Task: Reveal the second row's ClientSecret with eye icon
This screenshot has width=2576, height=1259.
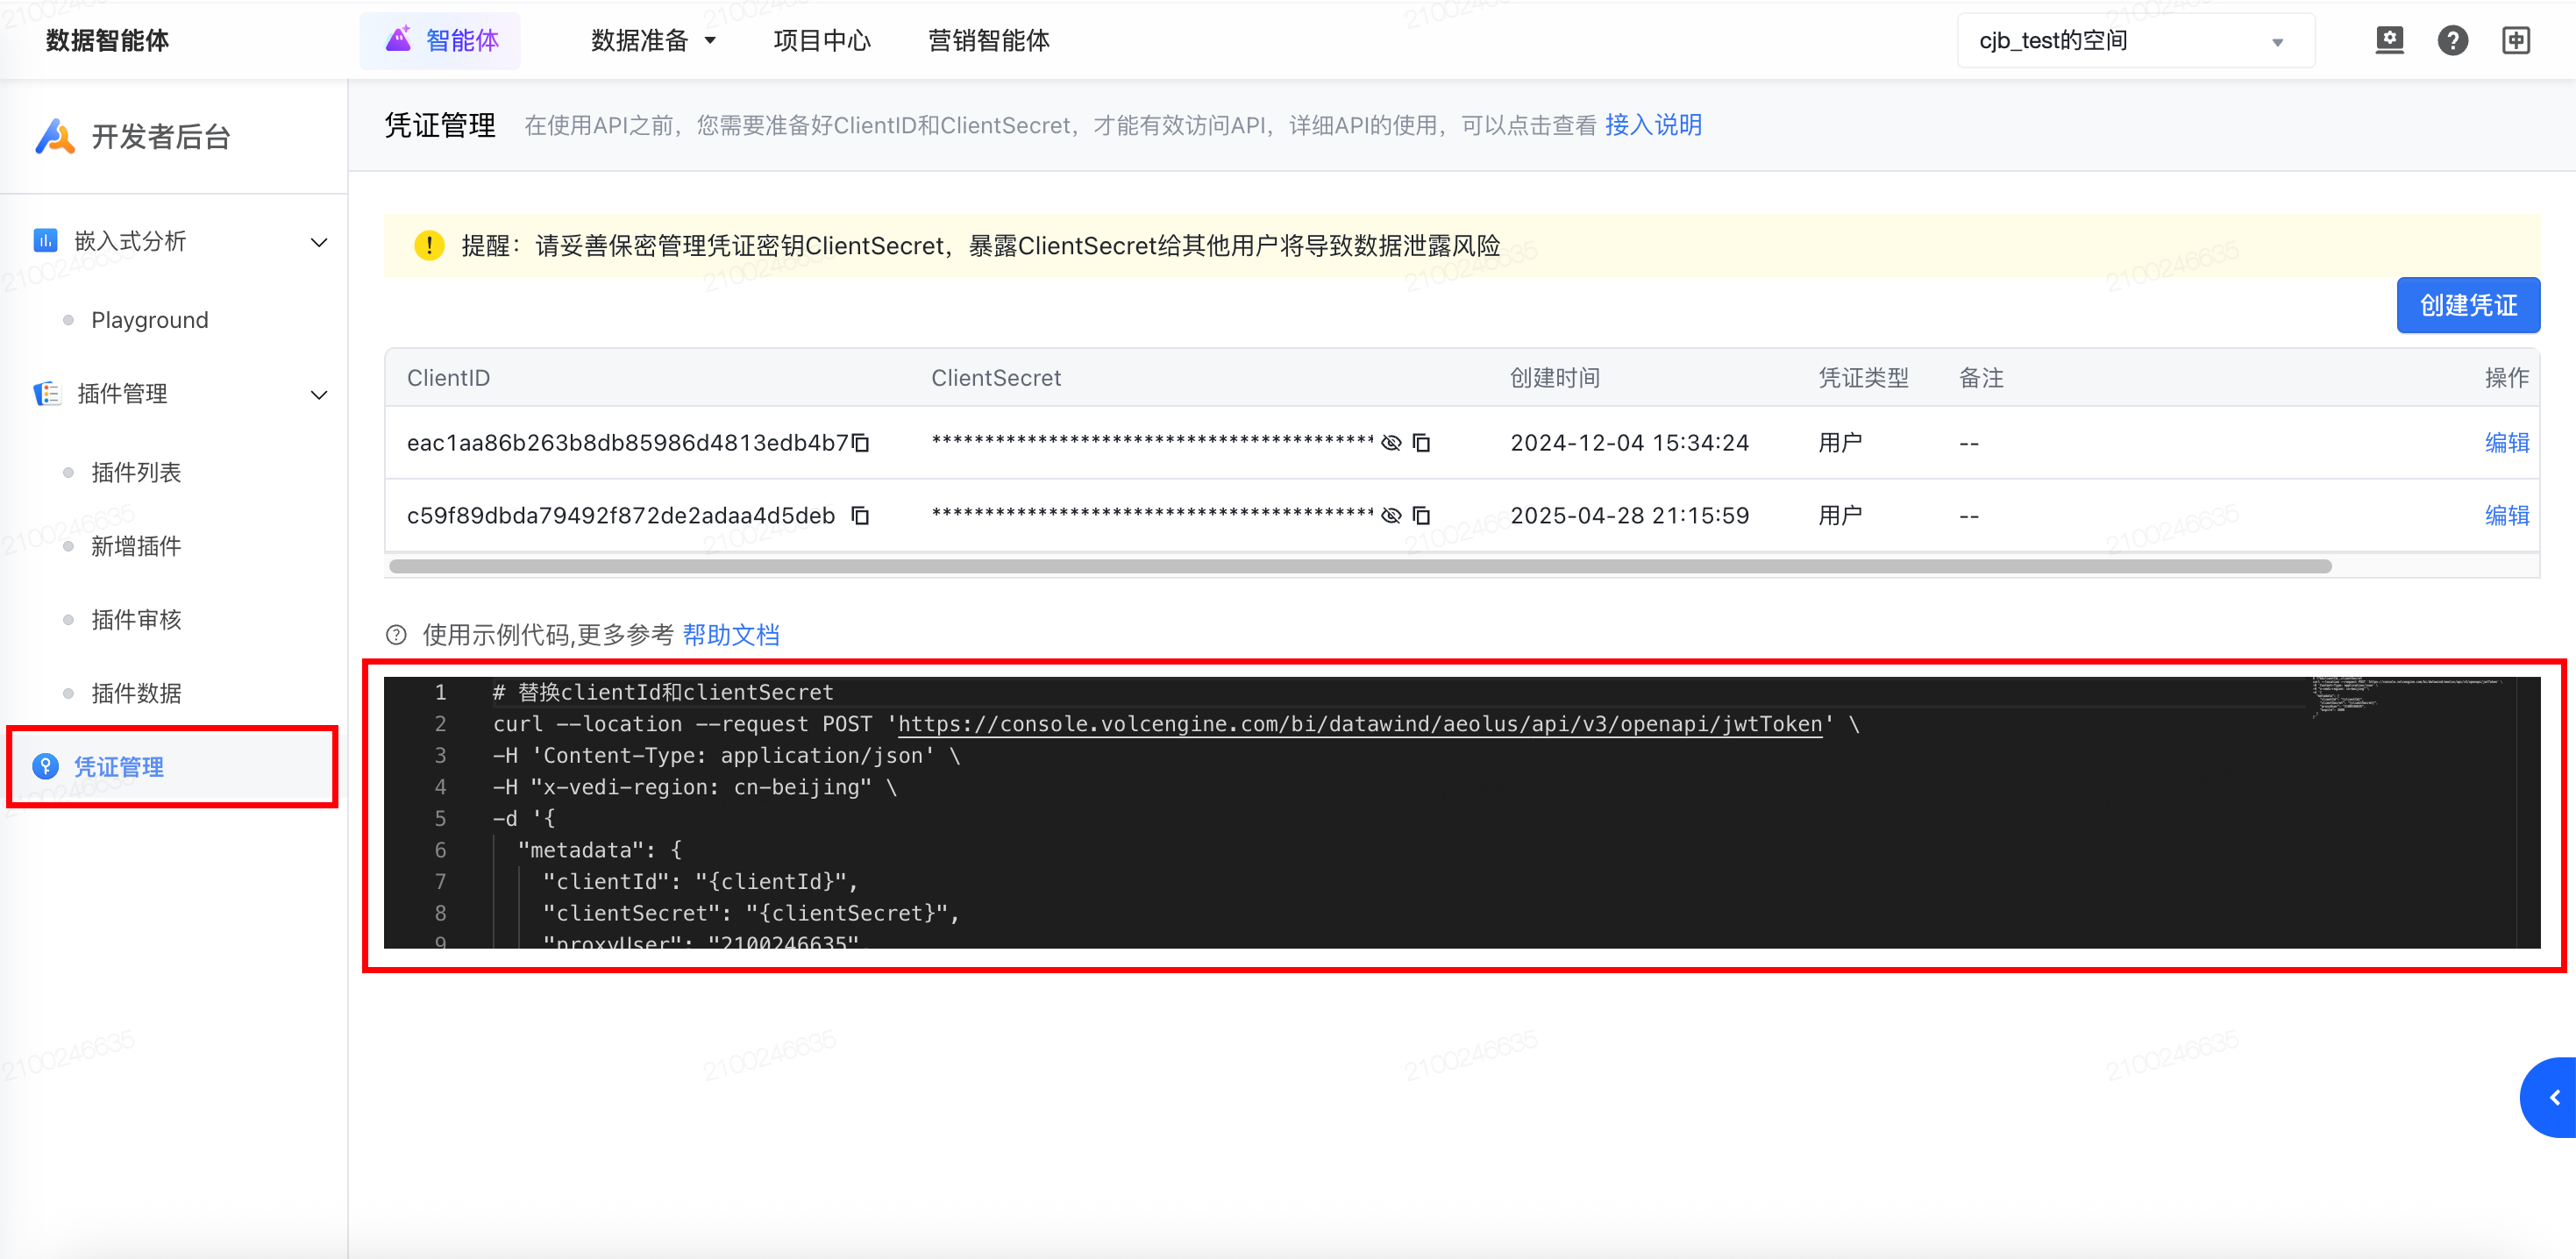Action: click(1391, 516)
